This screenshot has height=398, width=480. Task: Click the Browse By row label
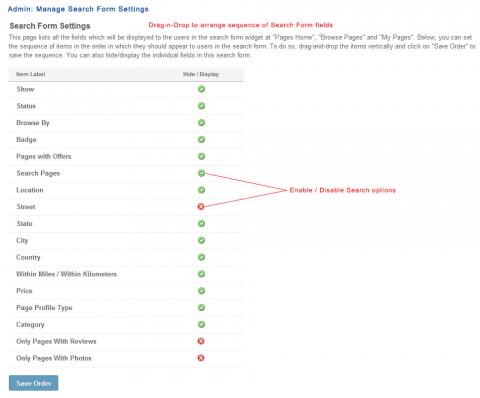point(33,123)
